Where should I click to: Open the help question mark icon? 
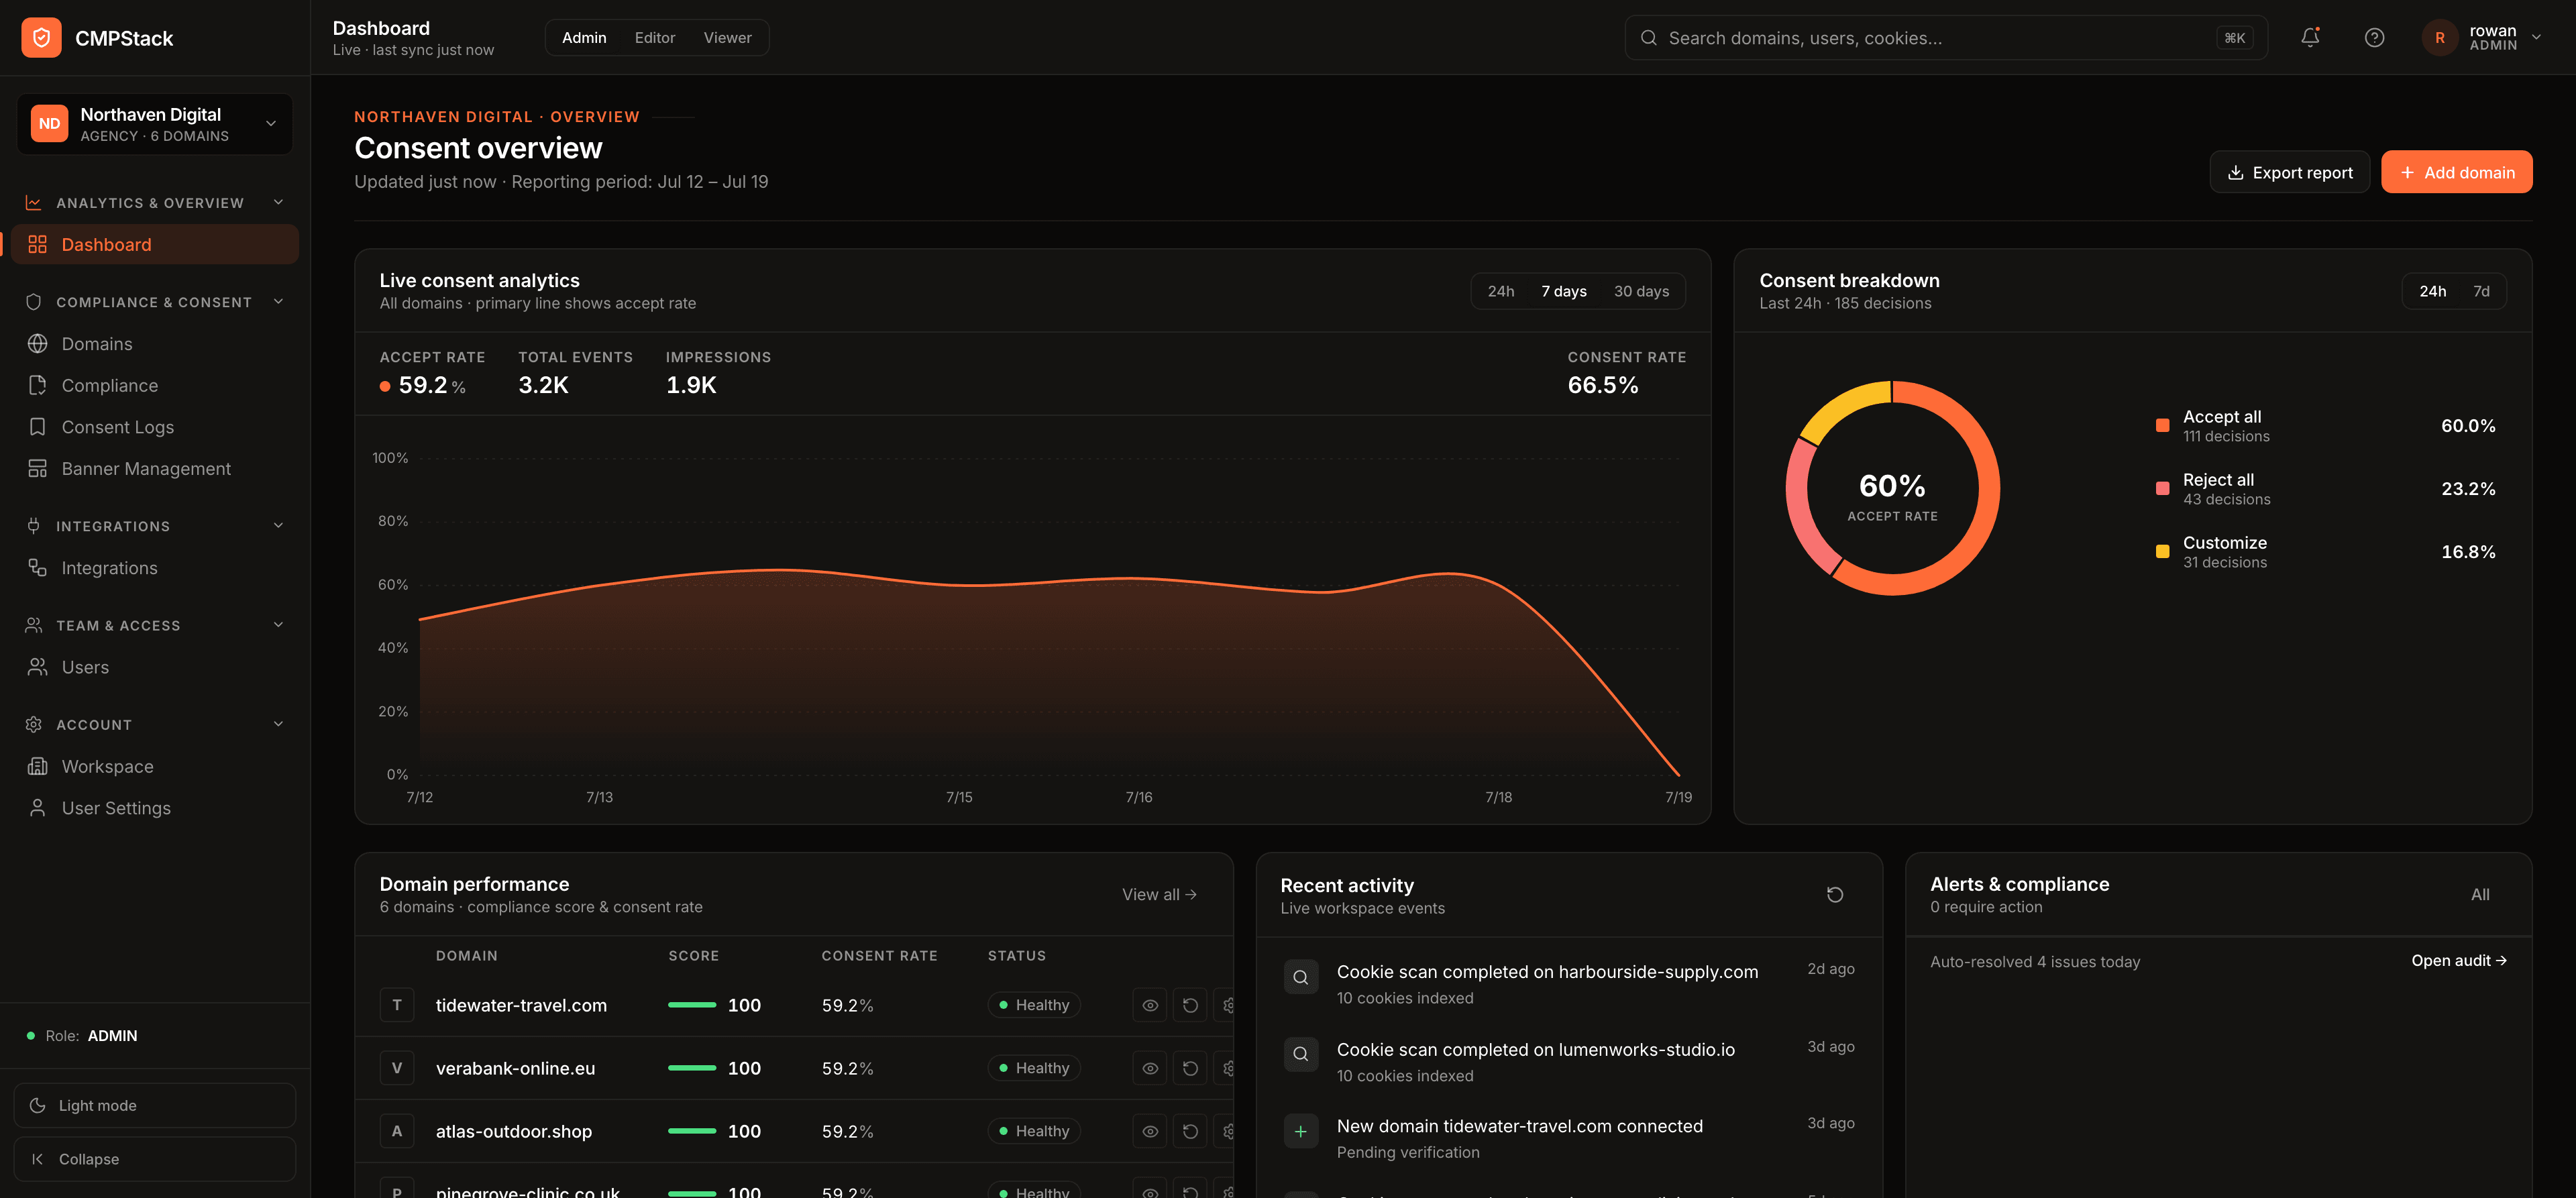[2374, 38]
